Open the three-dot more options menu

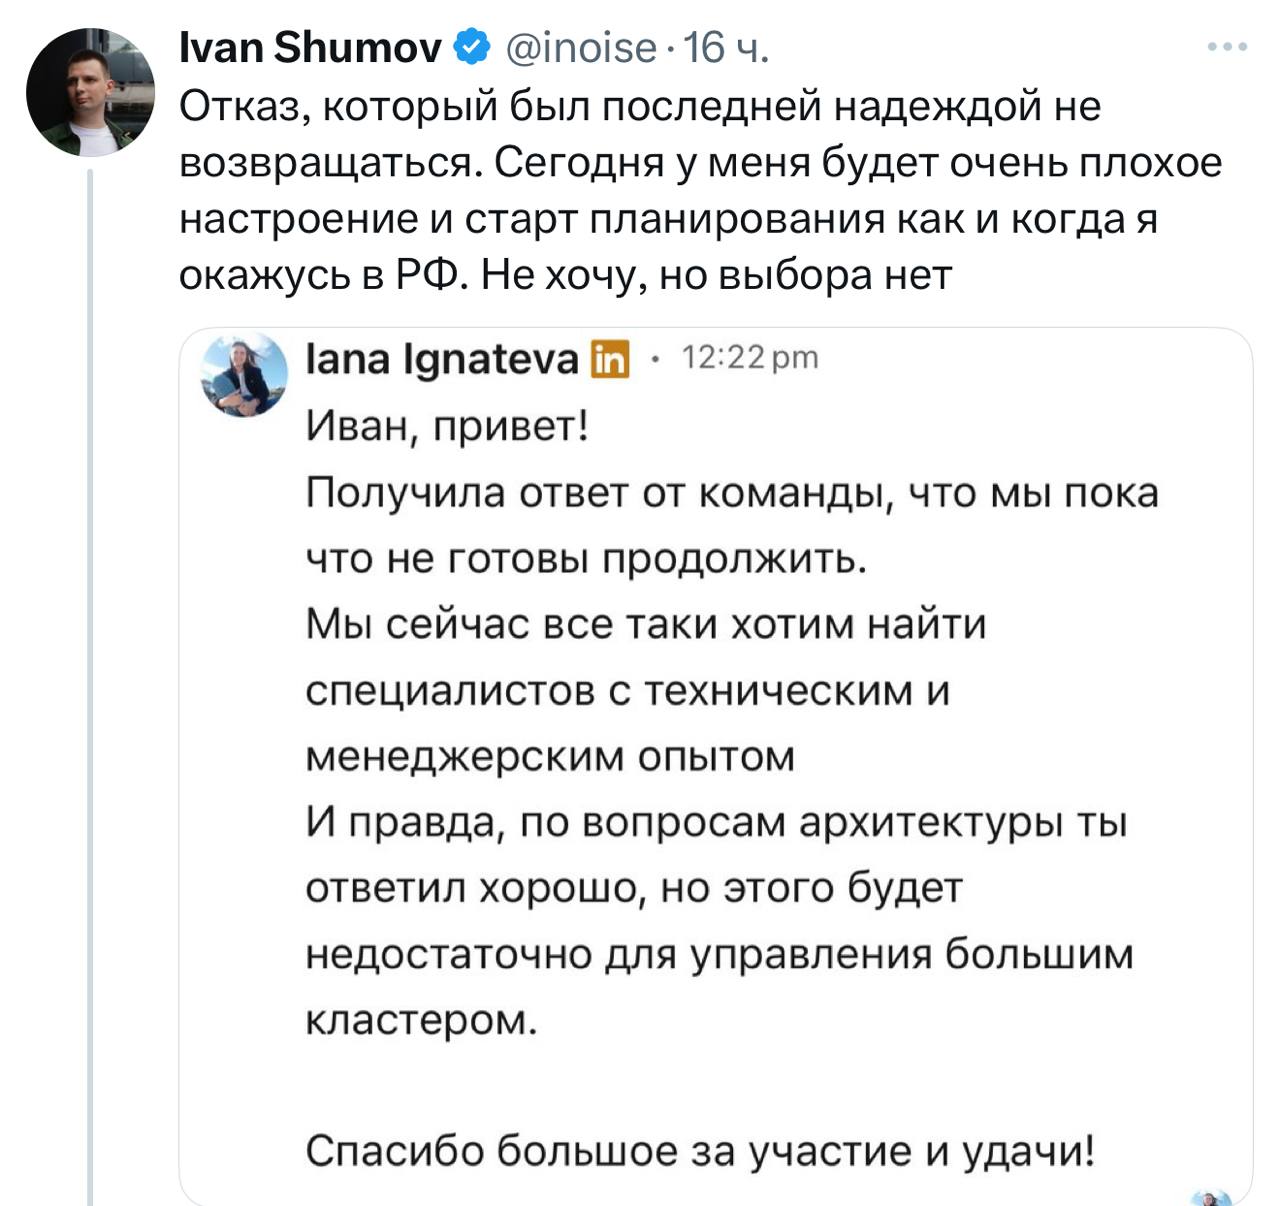click(x=1228, y=47)
